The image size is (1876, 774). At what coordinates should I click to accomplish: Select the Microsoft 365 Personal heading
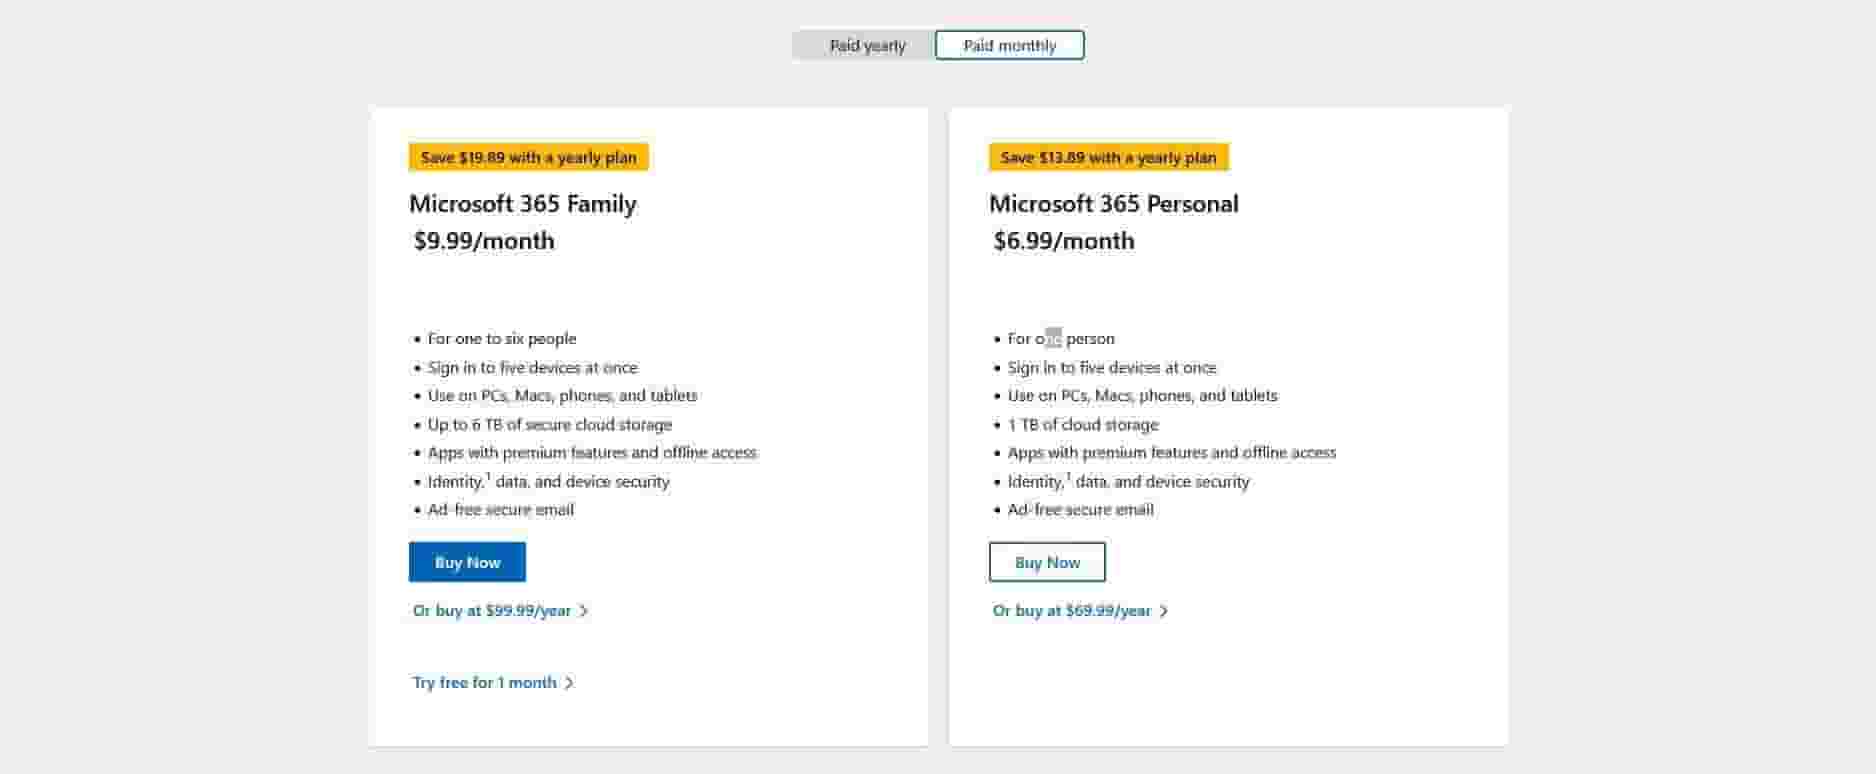point(1113,204)
